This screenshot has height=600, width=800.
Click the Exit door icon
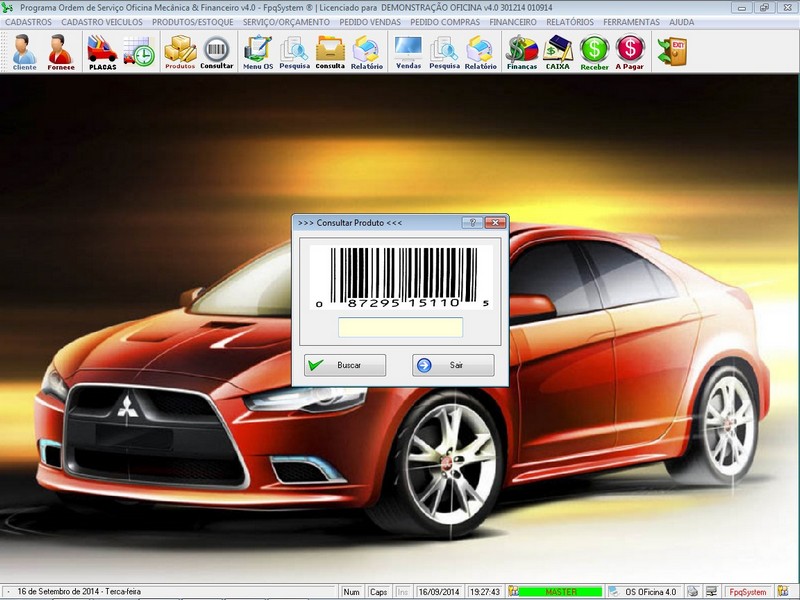672,51
